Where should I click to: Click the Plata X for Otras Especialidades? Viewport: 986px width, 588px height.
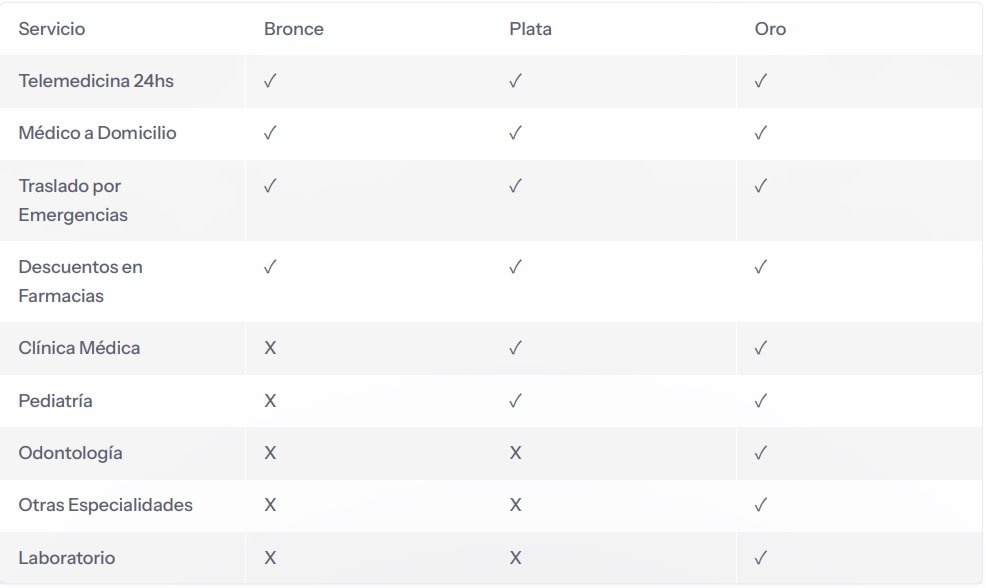(516, 505)
